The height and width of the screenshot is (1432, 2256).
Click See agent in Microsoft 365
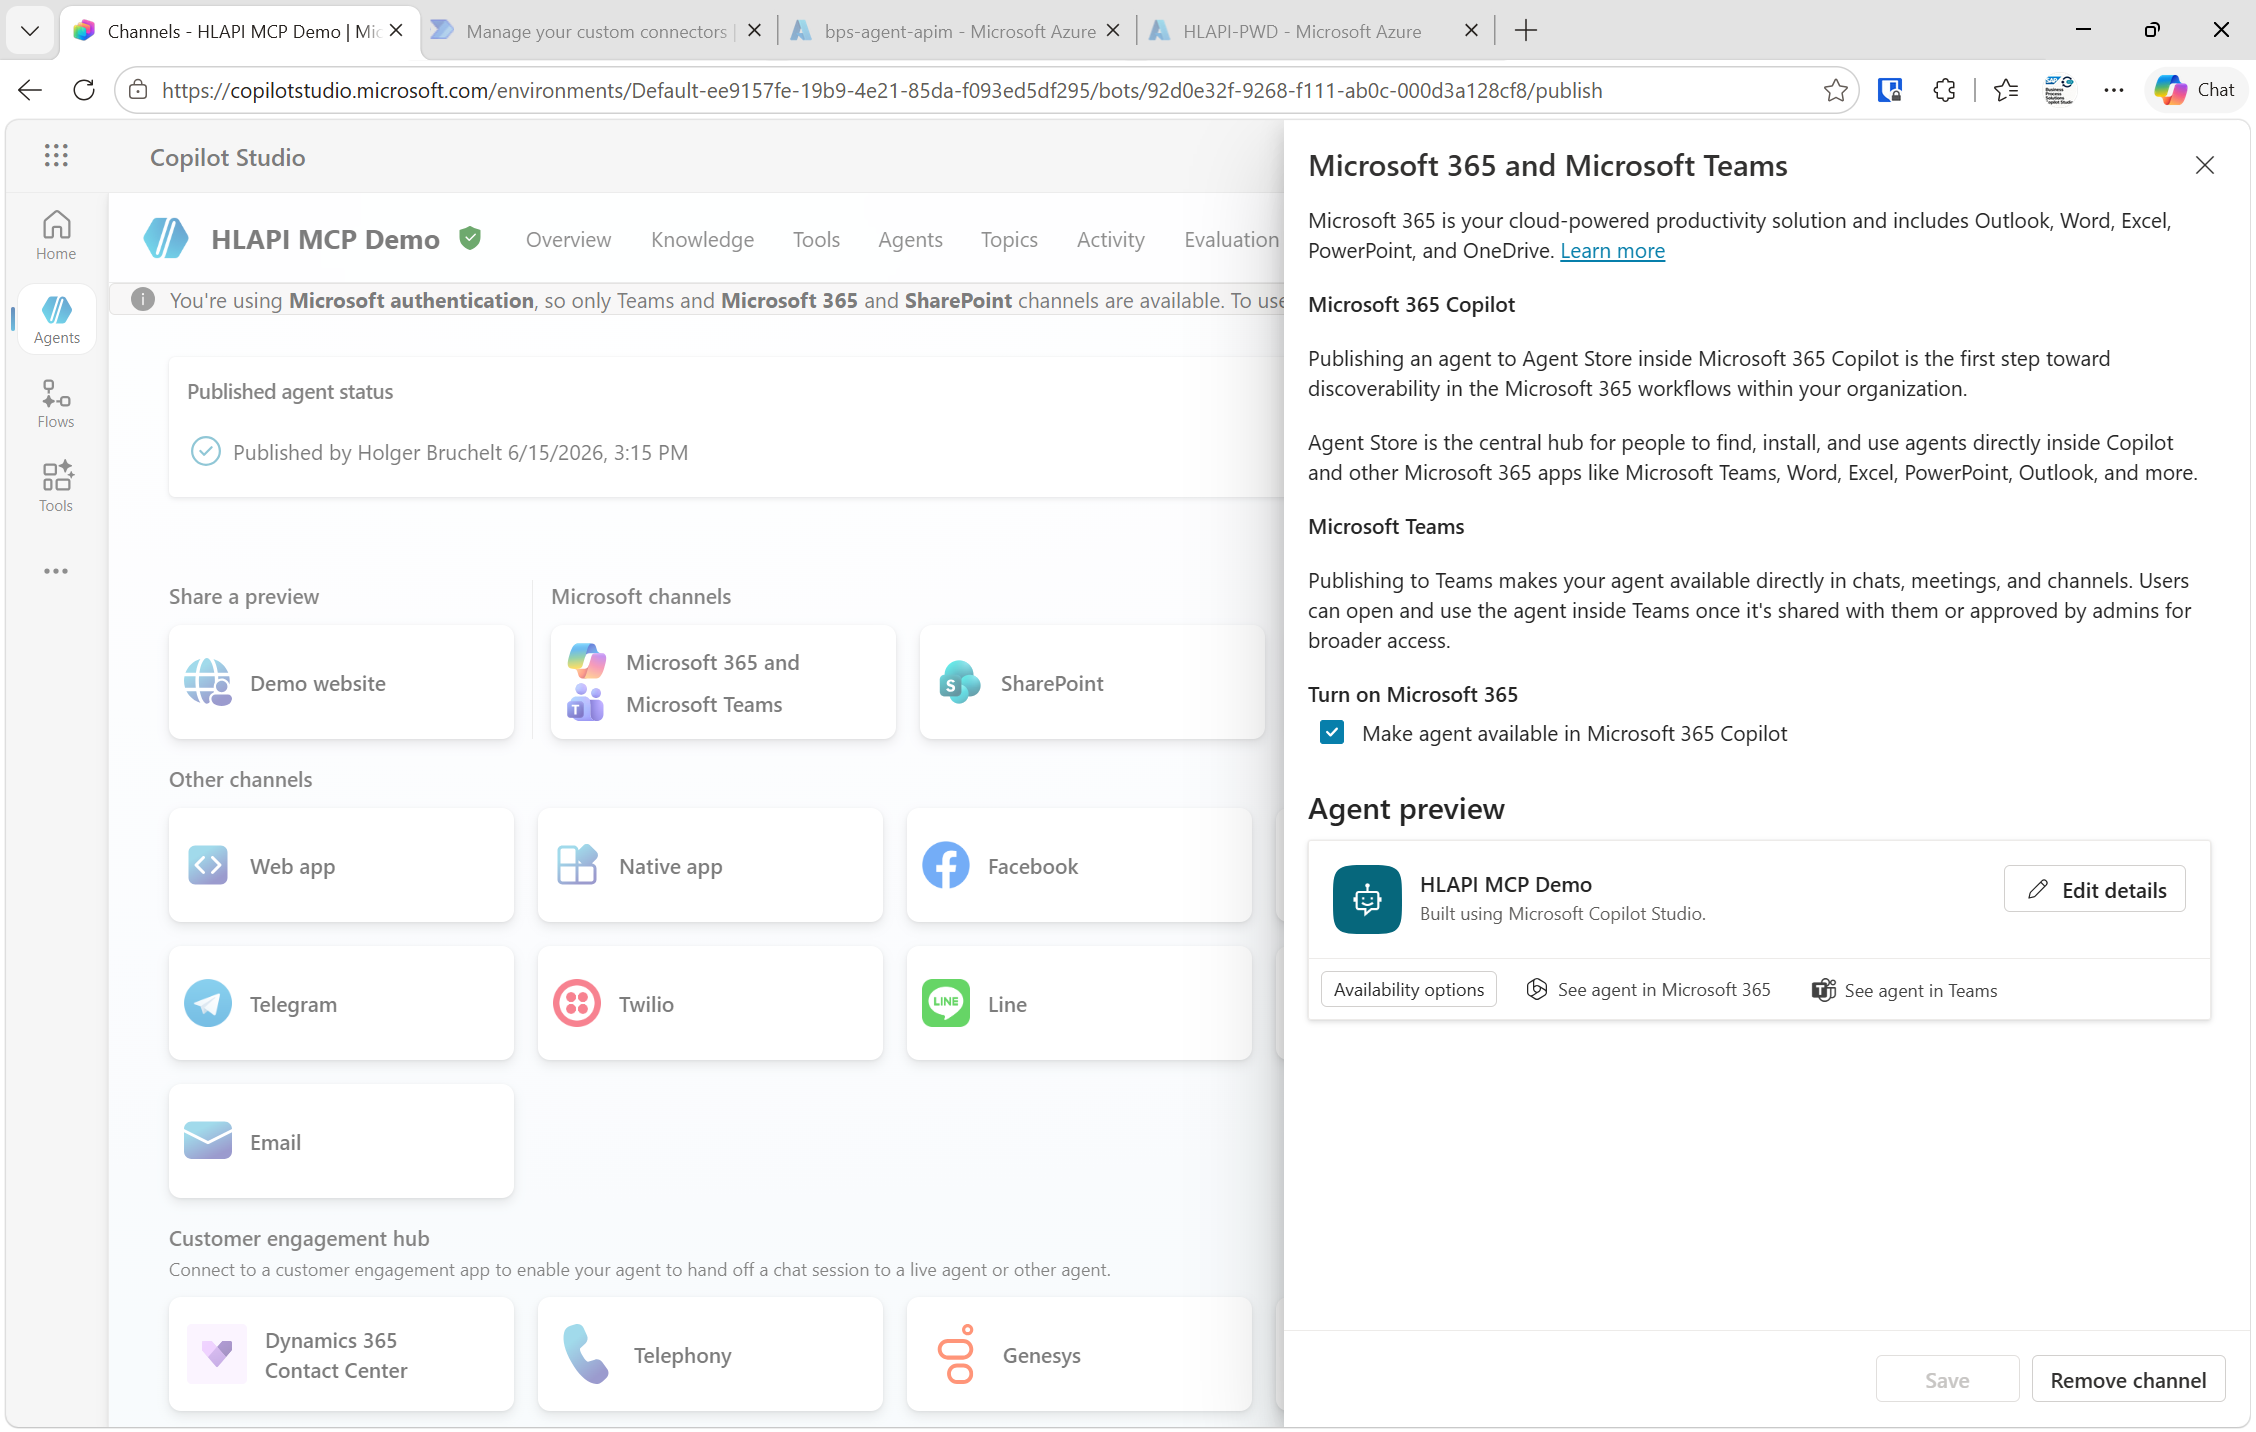coord(1648,990)
